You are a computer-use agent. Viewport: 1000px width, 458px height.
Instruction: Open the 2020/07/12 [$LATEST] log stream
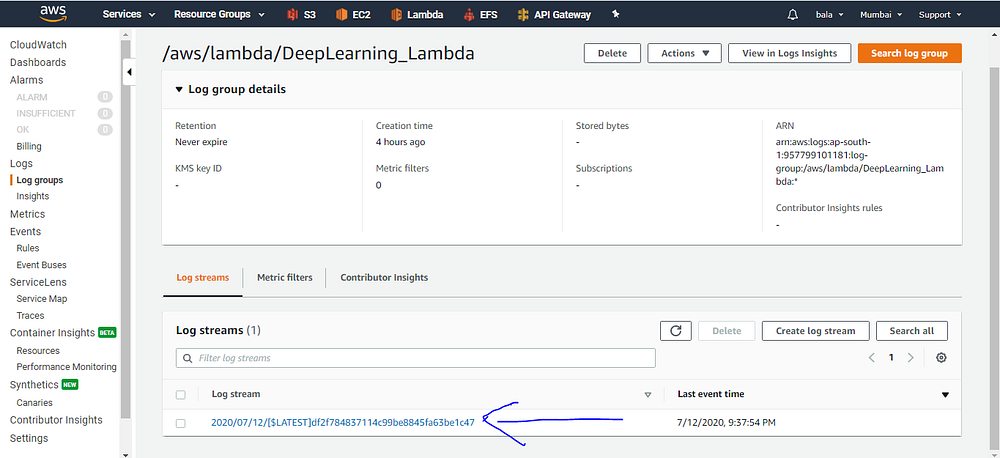343,422
